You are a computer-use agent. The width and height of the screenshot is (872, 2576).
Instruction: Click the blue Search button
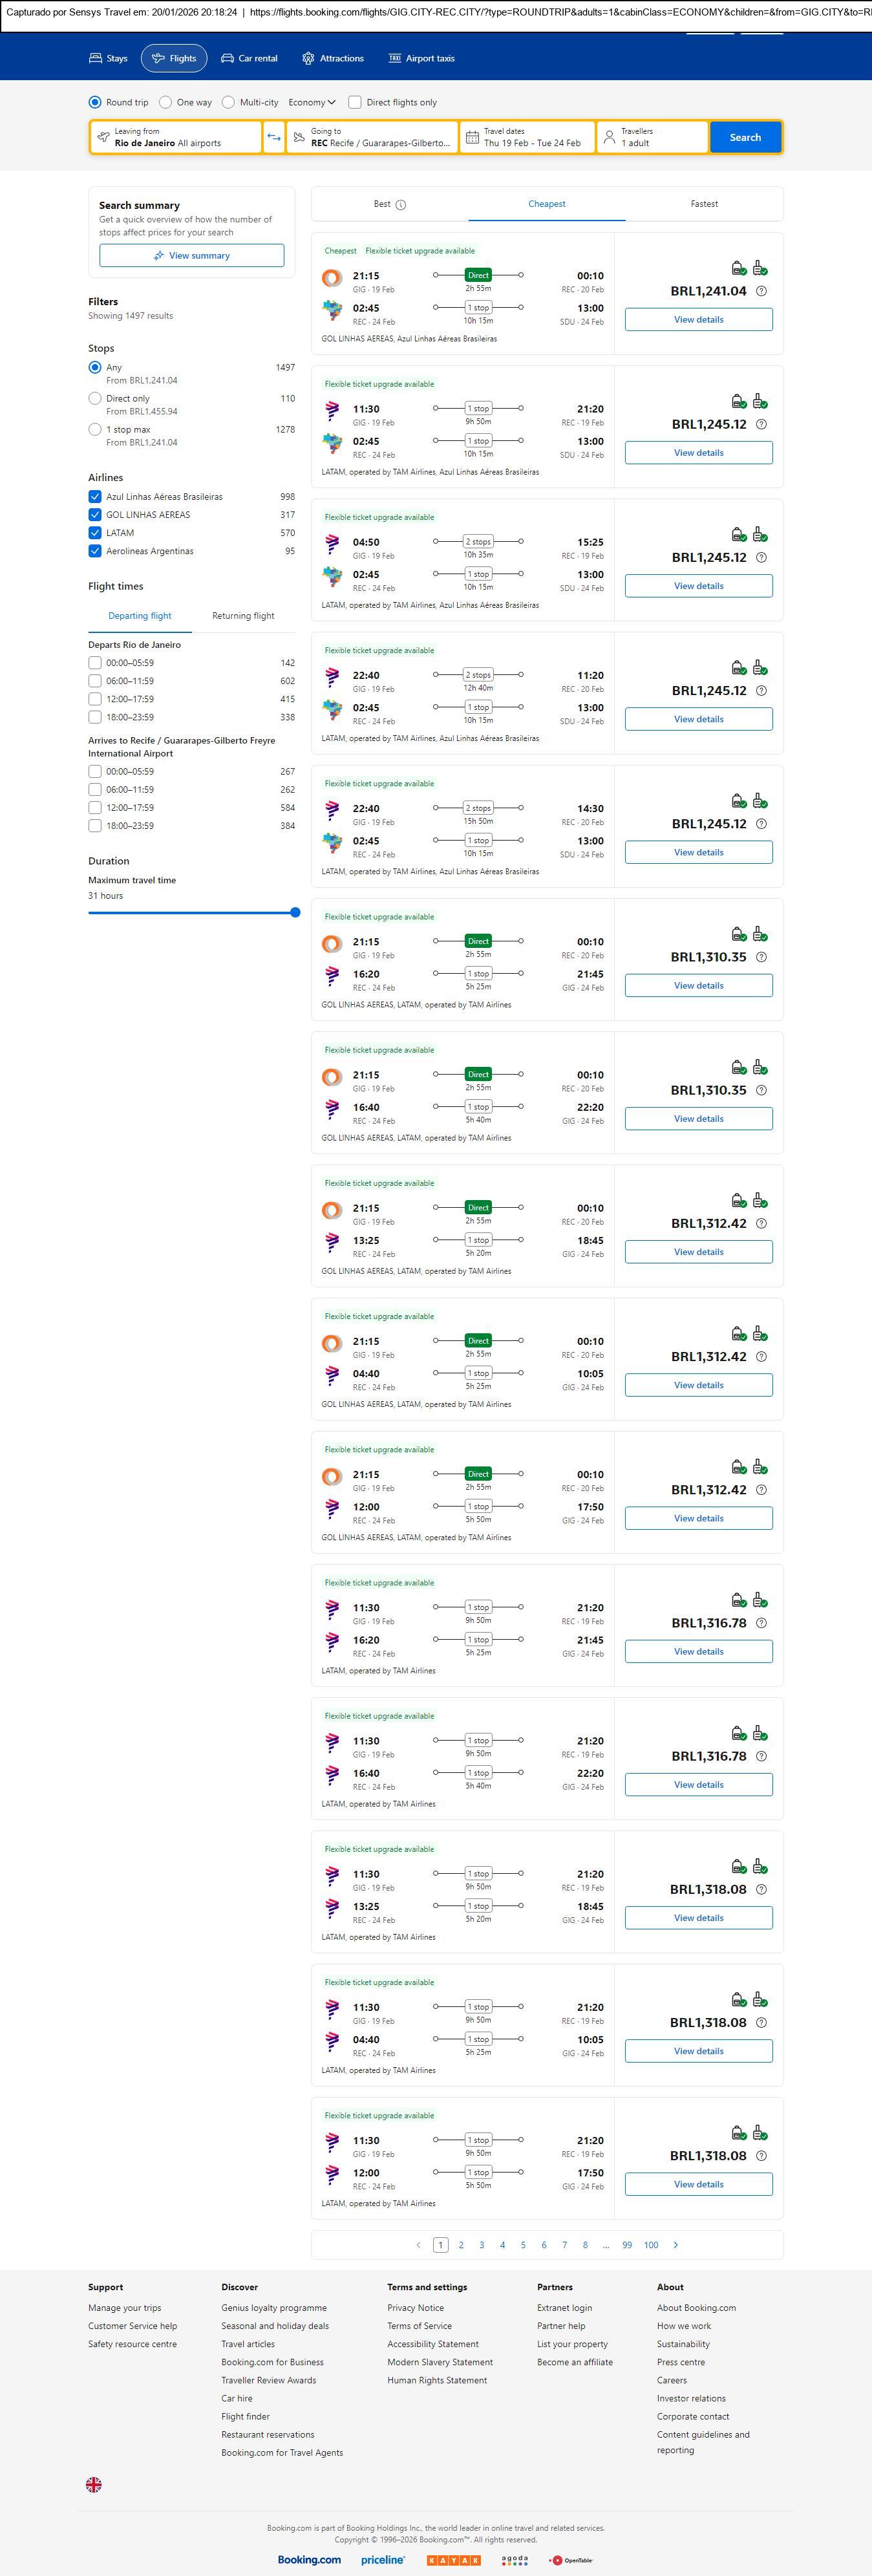click(745, 137)
